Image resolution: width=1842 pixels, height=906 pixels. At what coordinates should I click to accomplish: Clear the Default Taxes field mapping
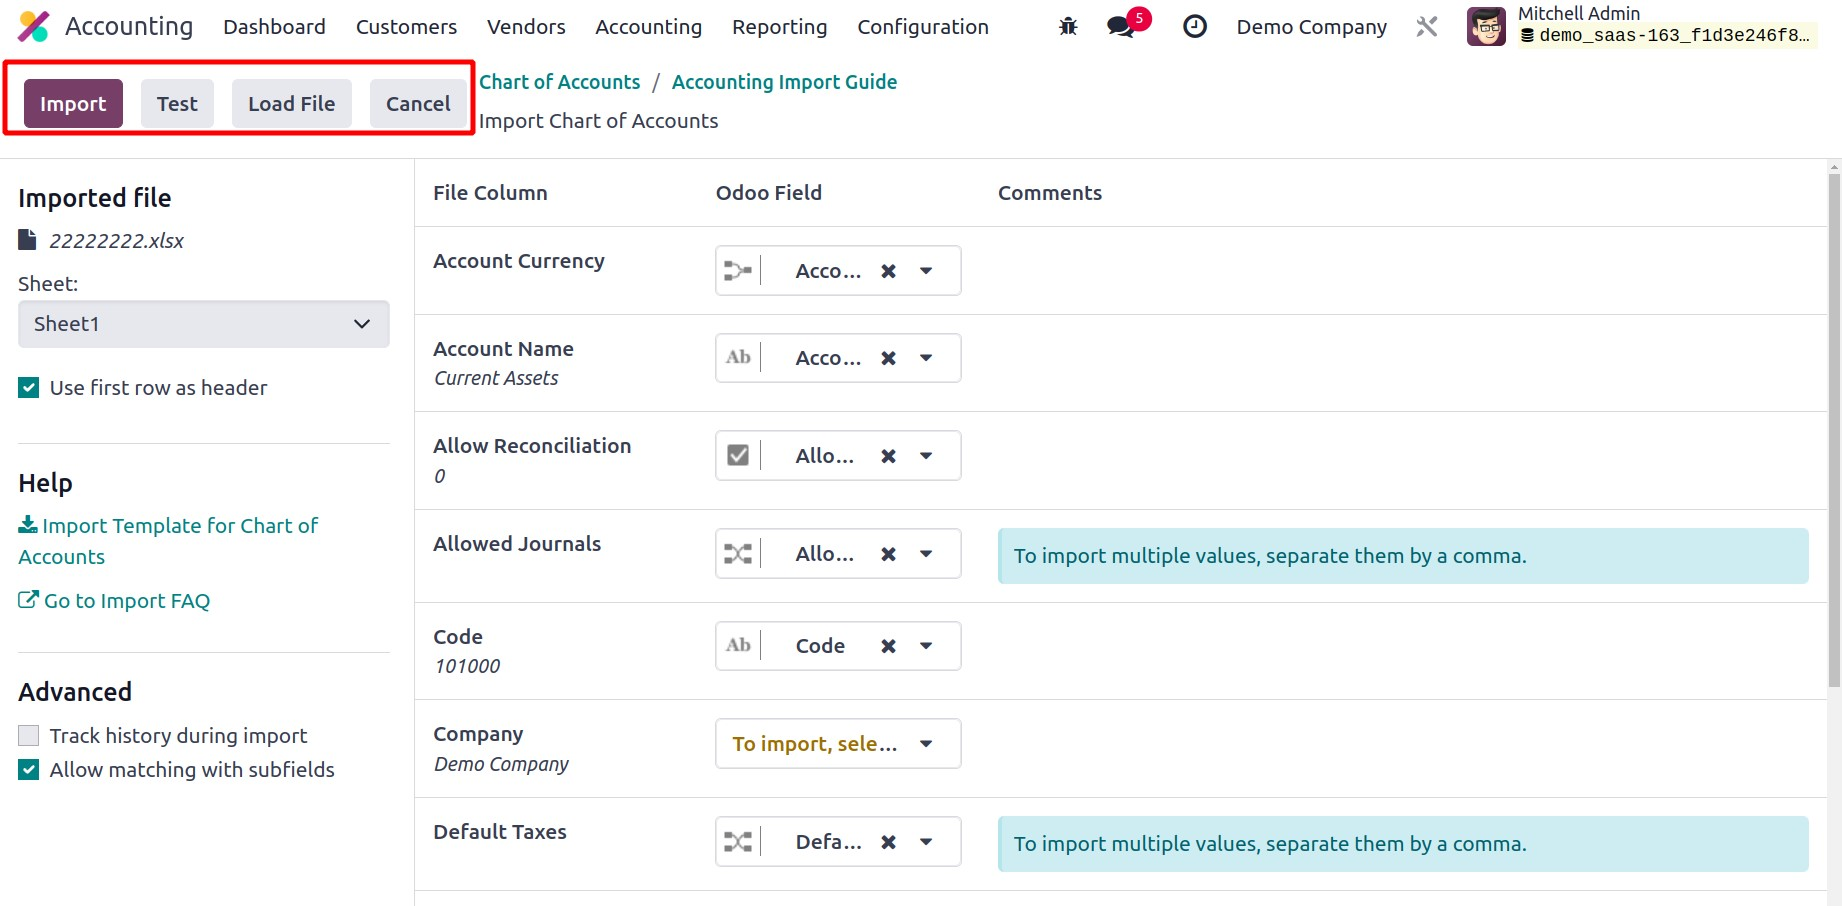point(888,842)
